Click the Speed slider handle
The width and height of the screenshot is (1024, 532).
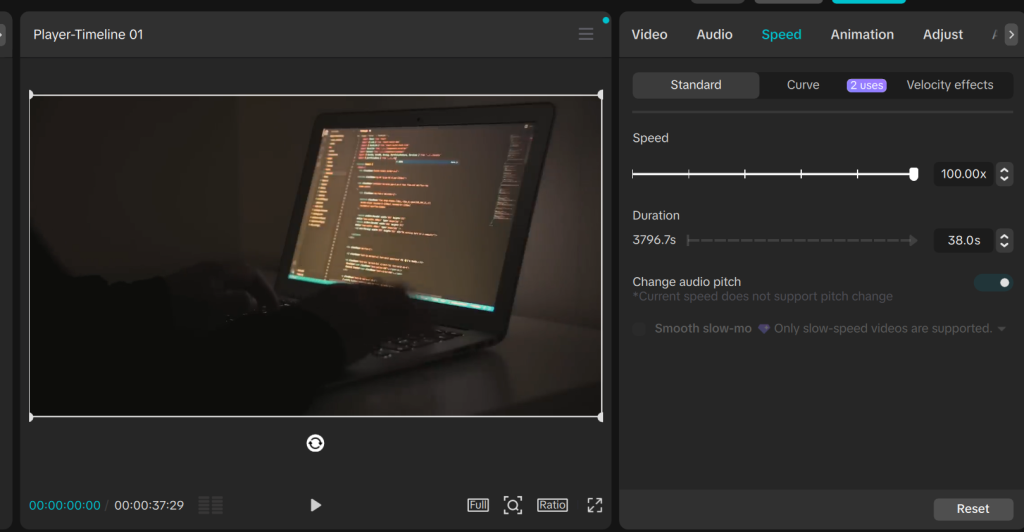tap(913, 174)
